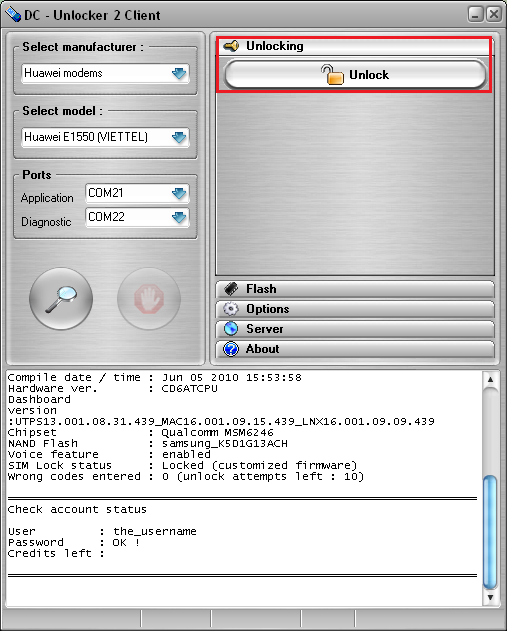Click the magnifying glass detect modem button

[61, 299]
